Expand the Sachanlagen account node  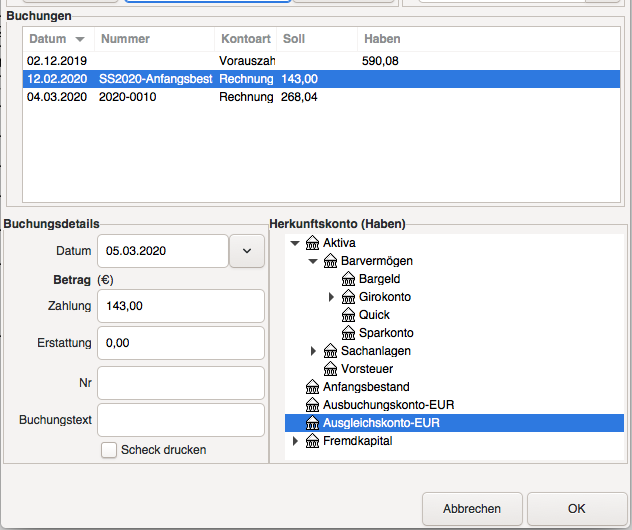(x=313, y=351)
